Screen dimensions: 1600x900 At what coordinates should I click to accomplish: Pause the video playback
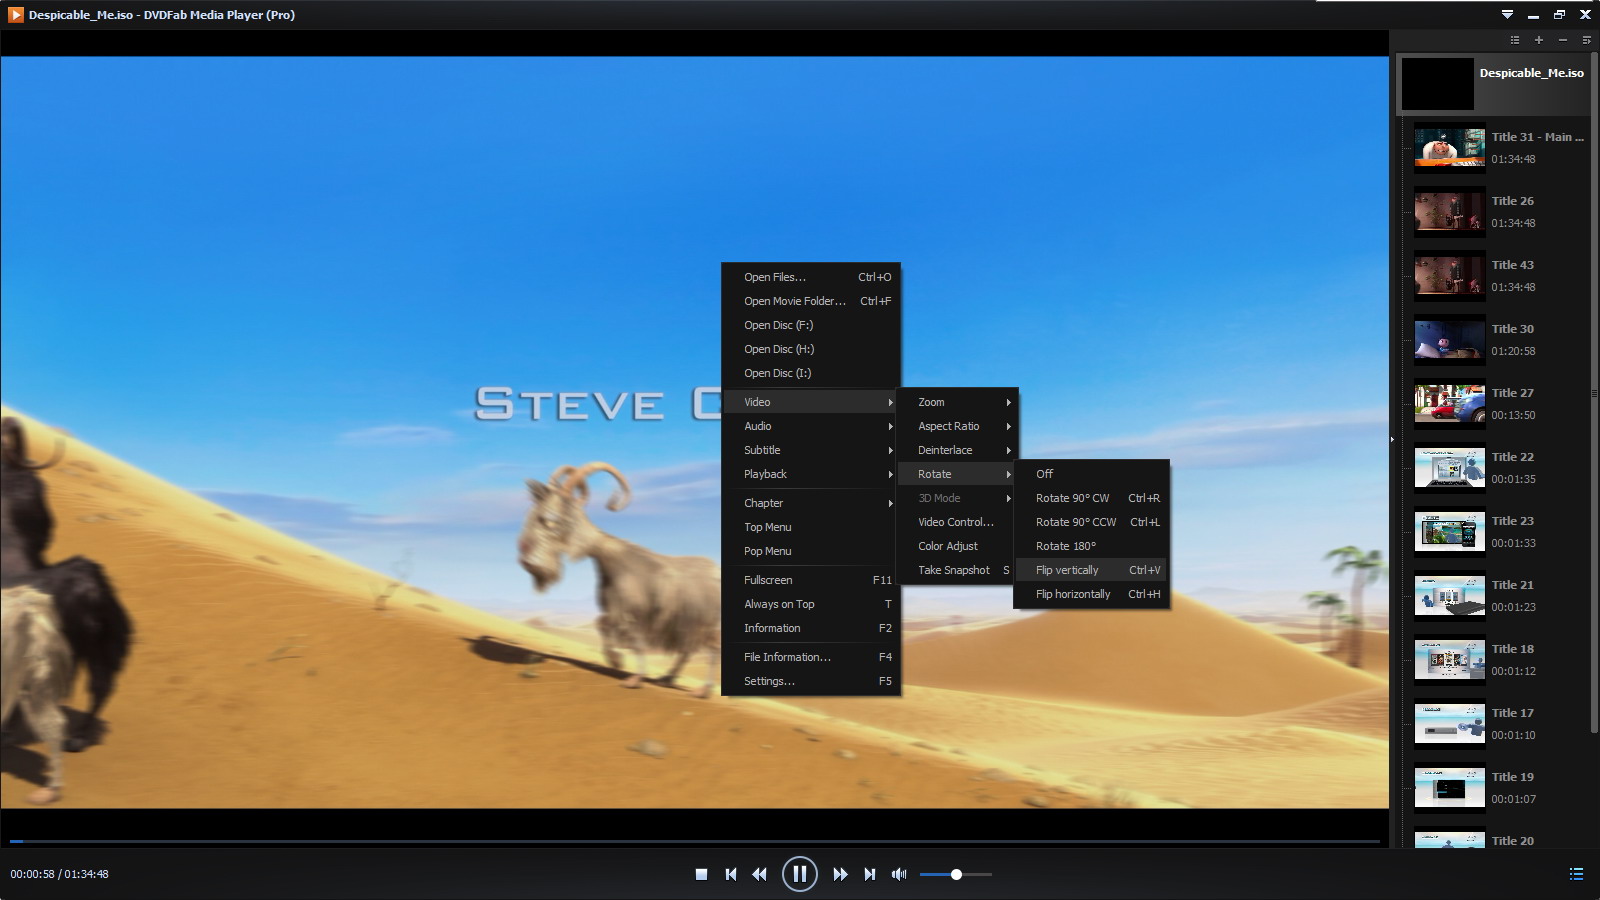(x=799, y=874)
